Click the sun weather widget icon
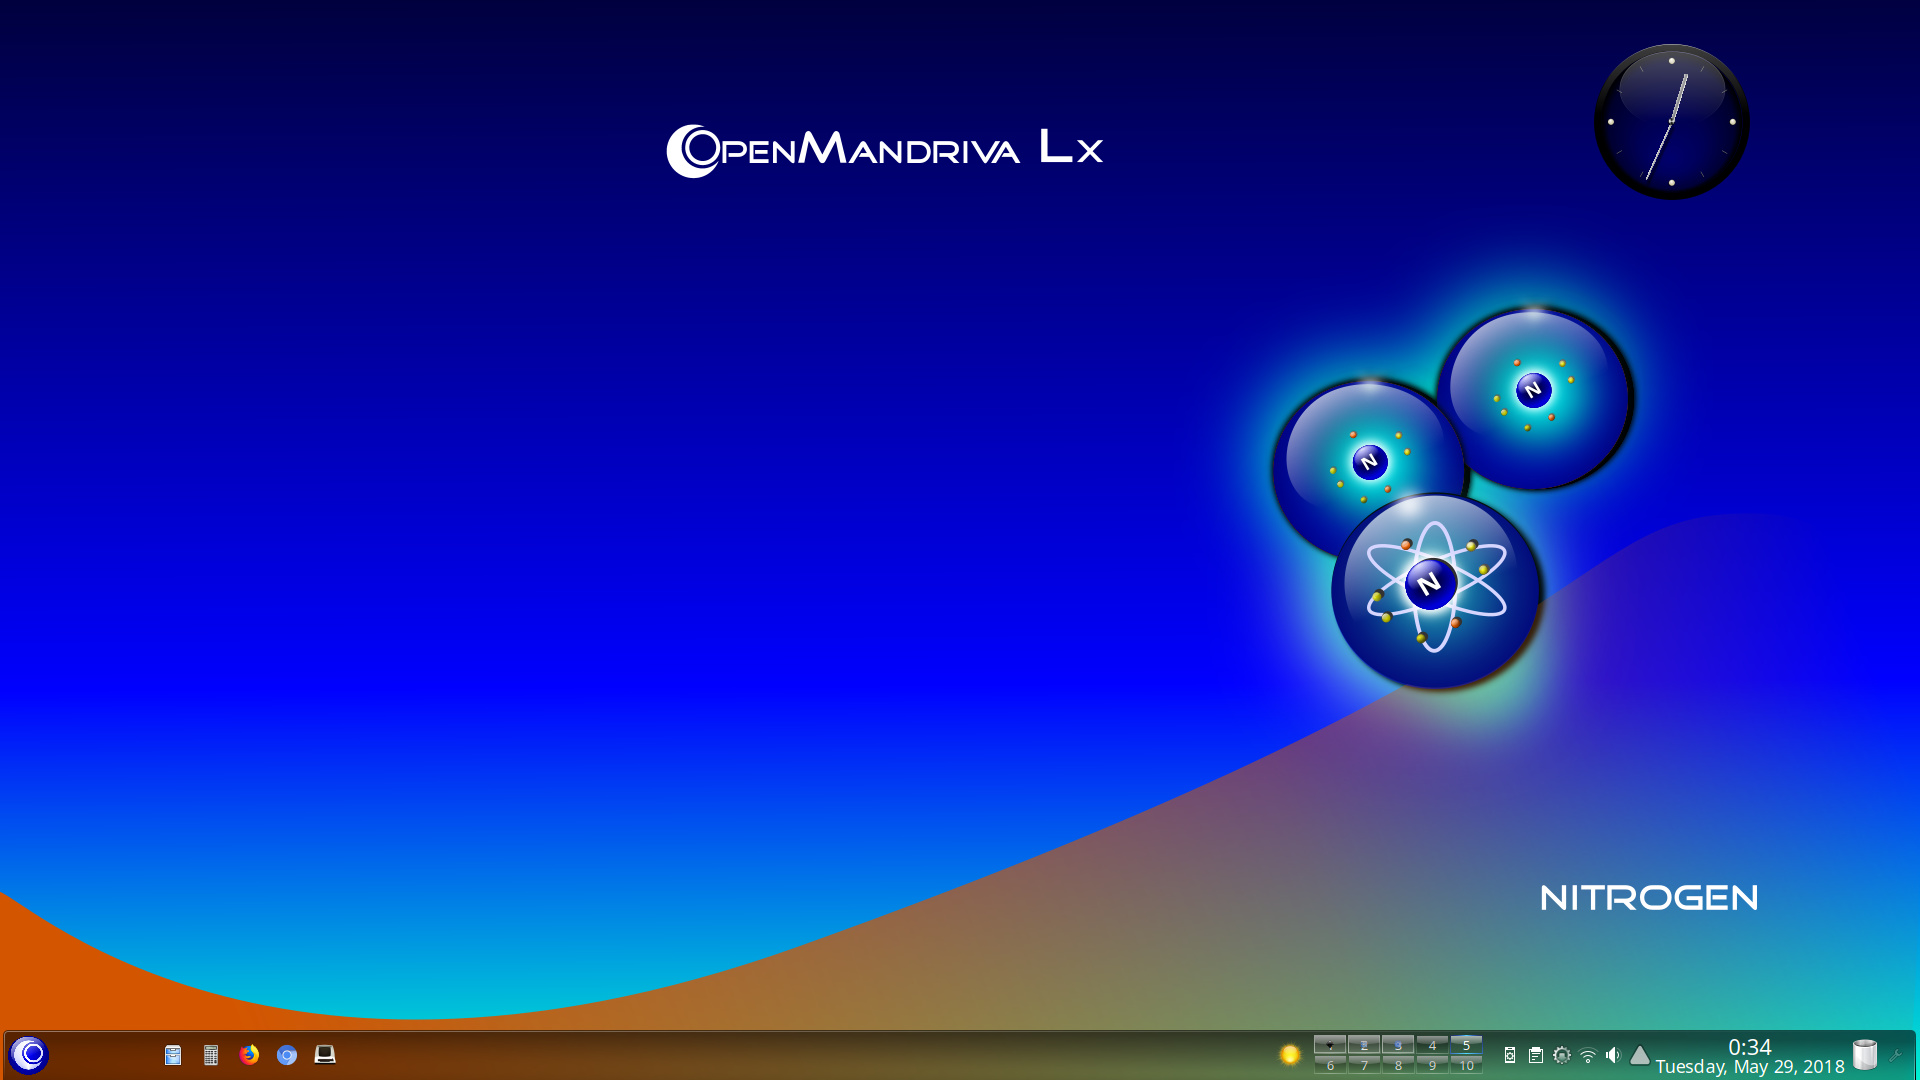 tap(1290, 1054)
